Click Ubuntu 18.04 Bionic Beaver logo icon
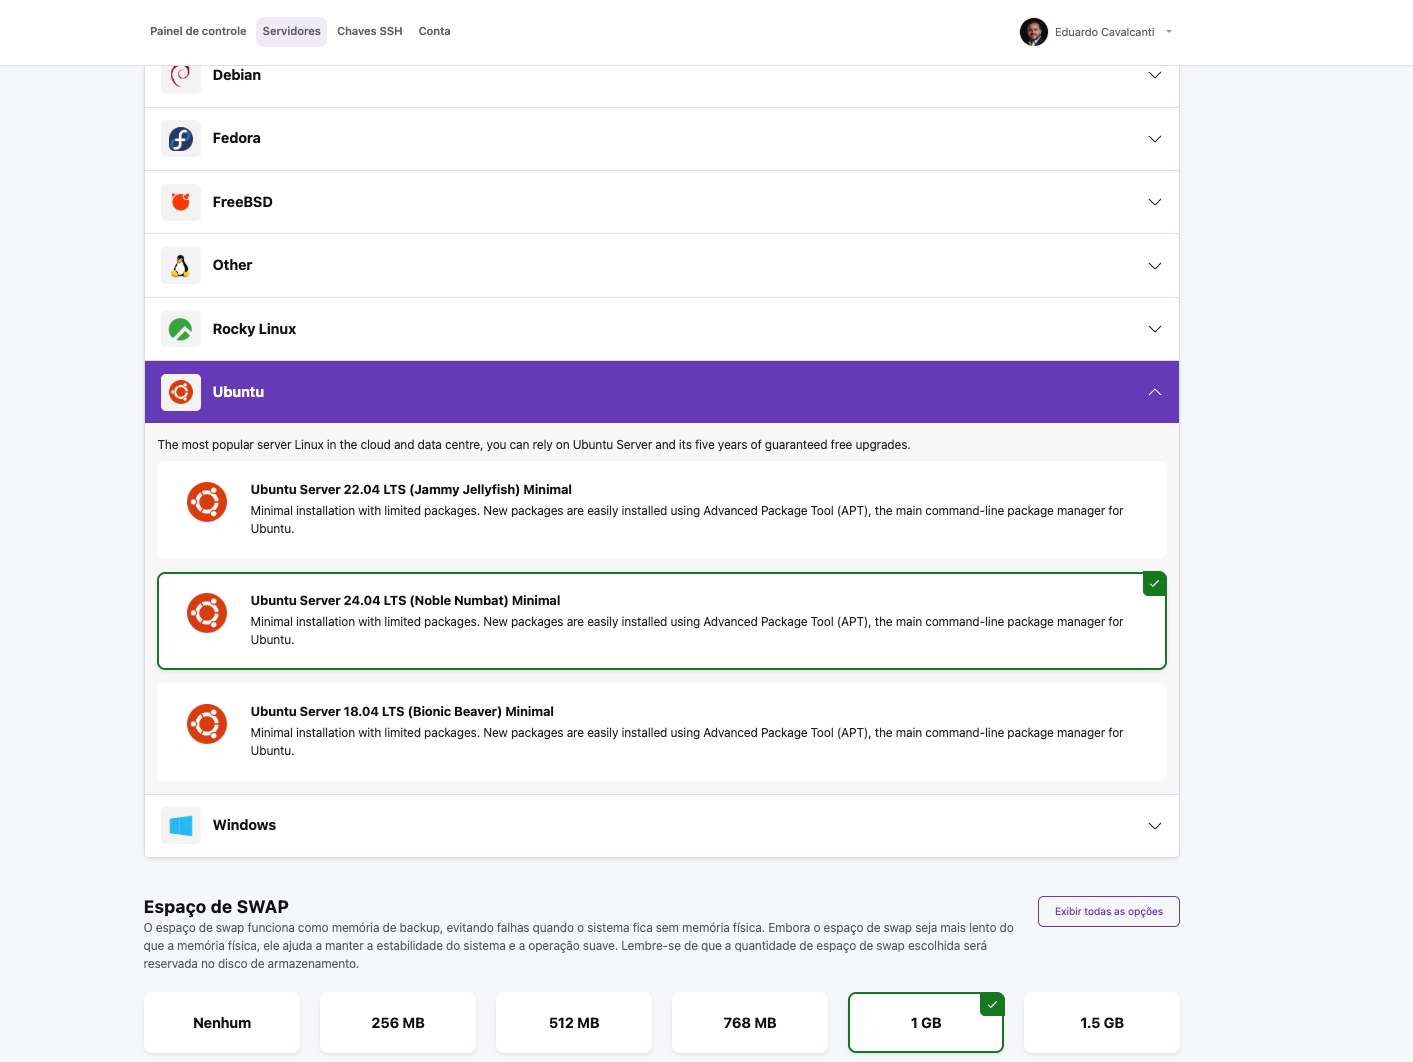The width and height of the screenshot is (1413, 1062). point(207,724)
